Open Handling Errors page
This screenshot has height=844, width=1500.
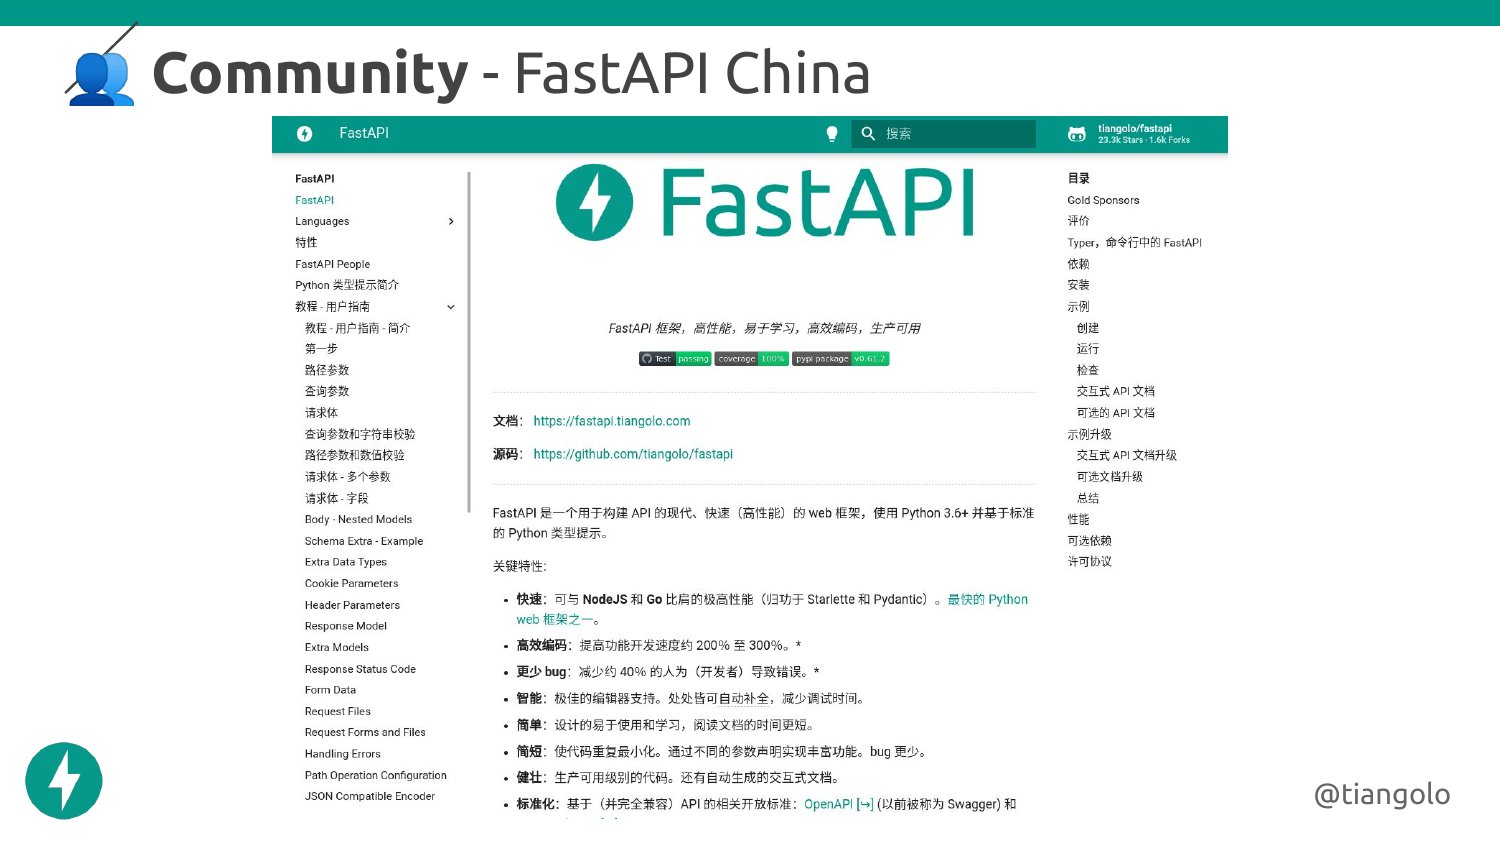pos(342,754)
